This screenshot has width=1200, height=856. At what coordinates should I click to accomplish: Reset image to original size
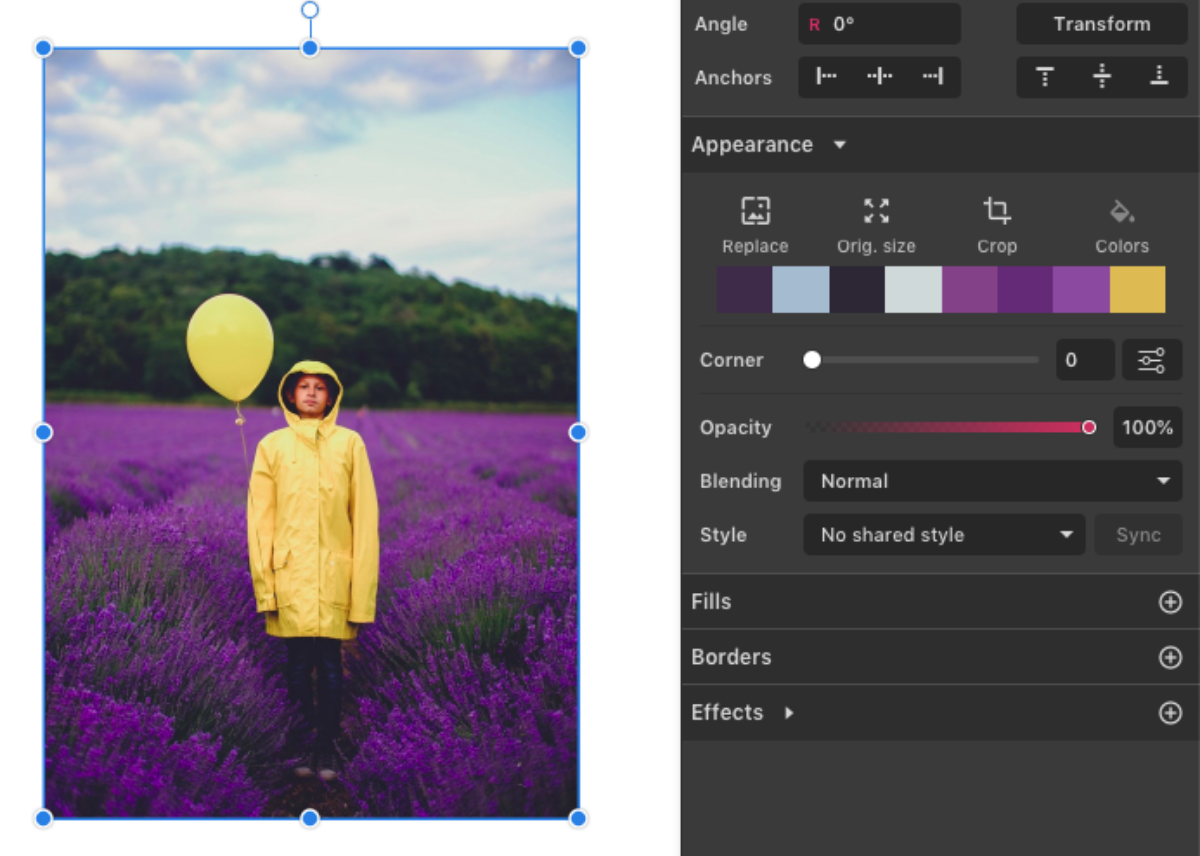click(876, 211)
